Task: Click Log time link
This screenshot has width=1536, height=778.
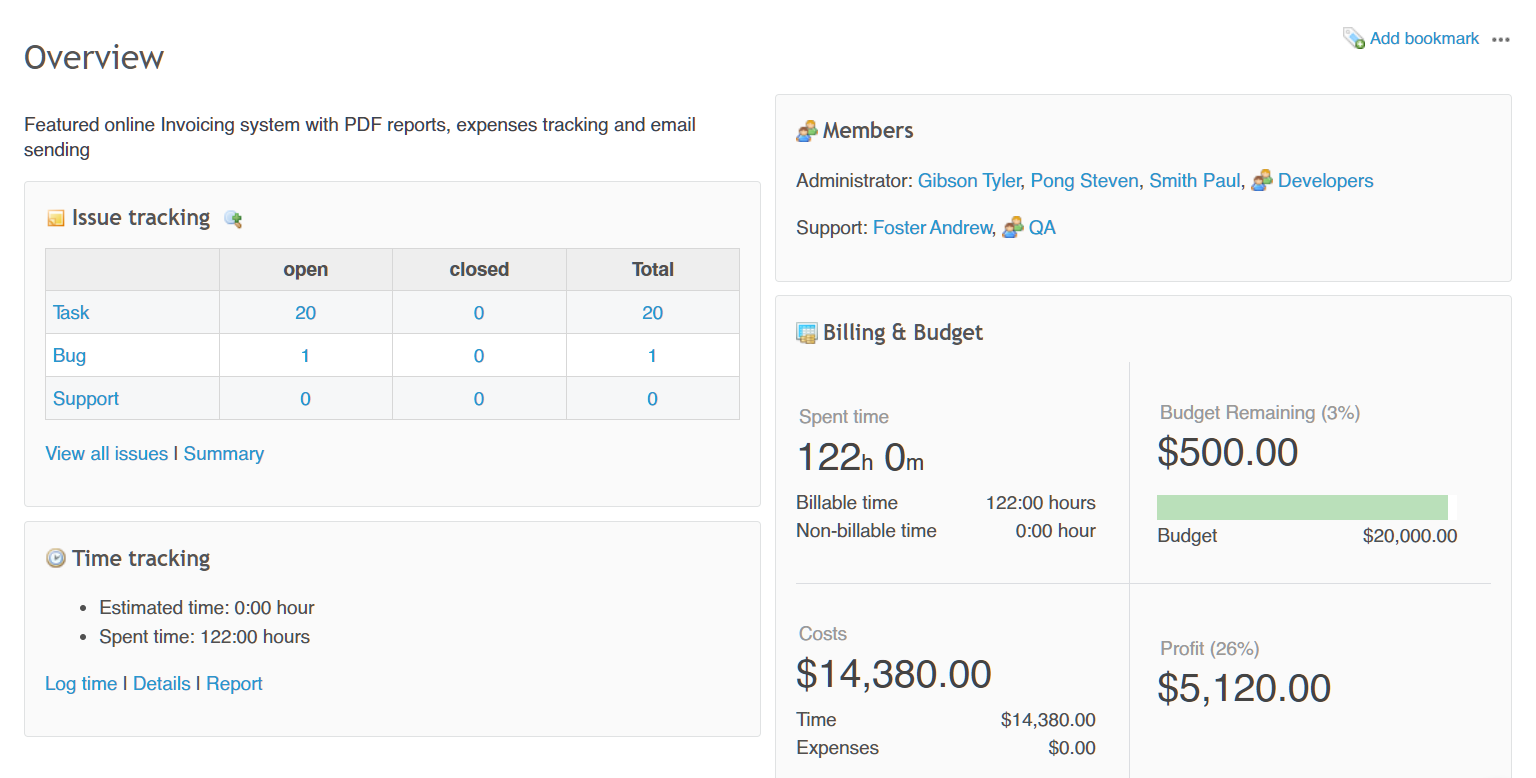Action: [x=81, y=684]
